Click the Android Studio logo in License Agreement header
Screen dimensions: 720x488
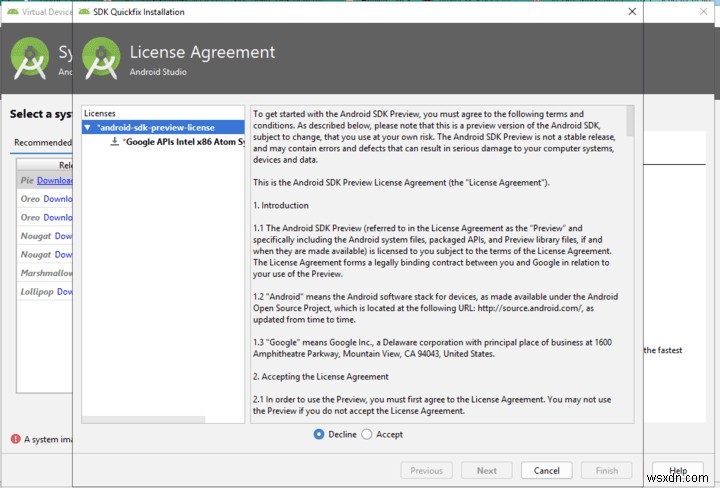coord(101,58)
